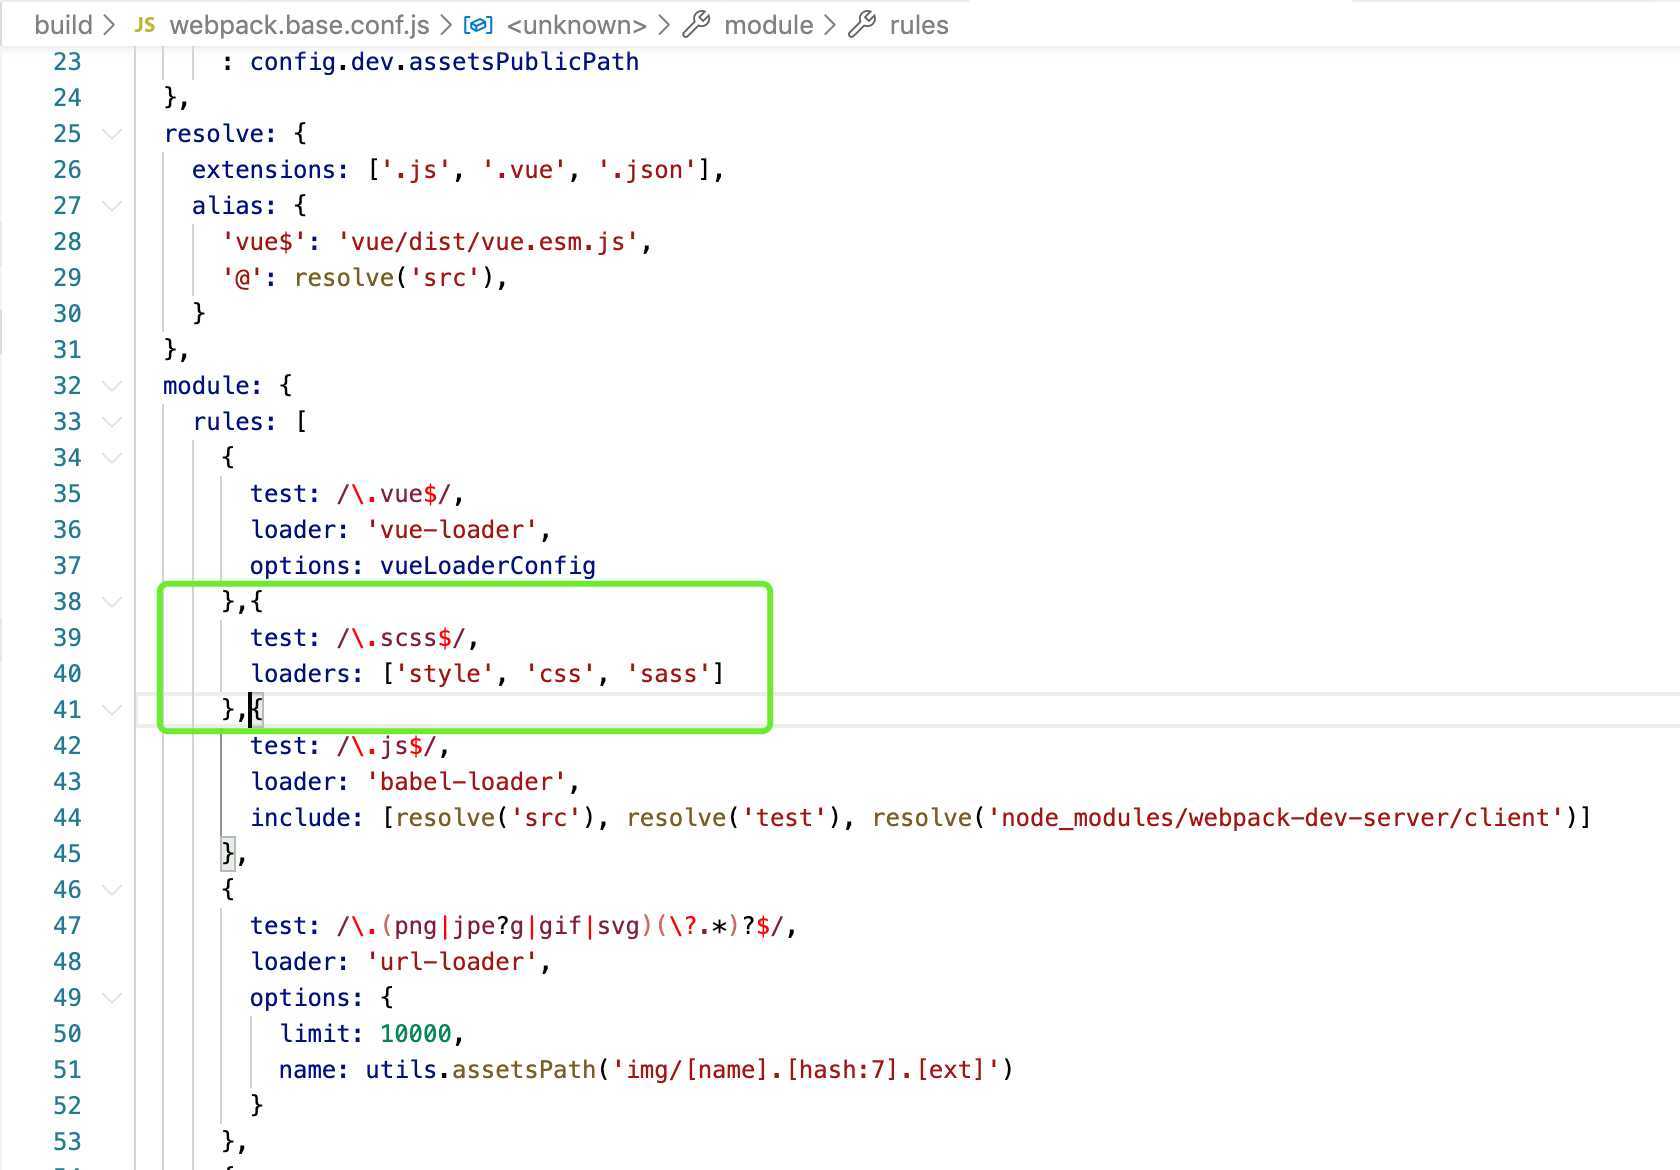
Task: Click line number 30 in gutter
Action: 67,314
